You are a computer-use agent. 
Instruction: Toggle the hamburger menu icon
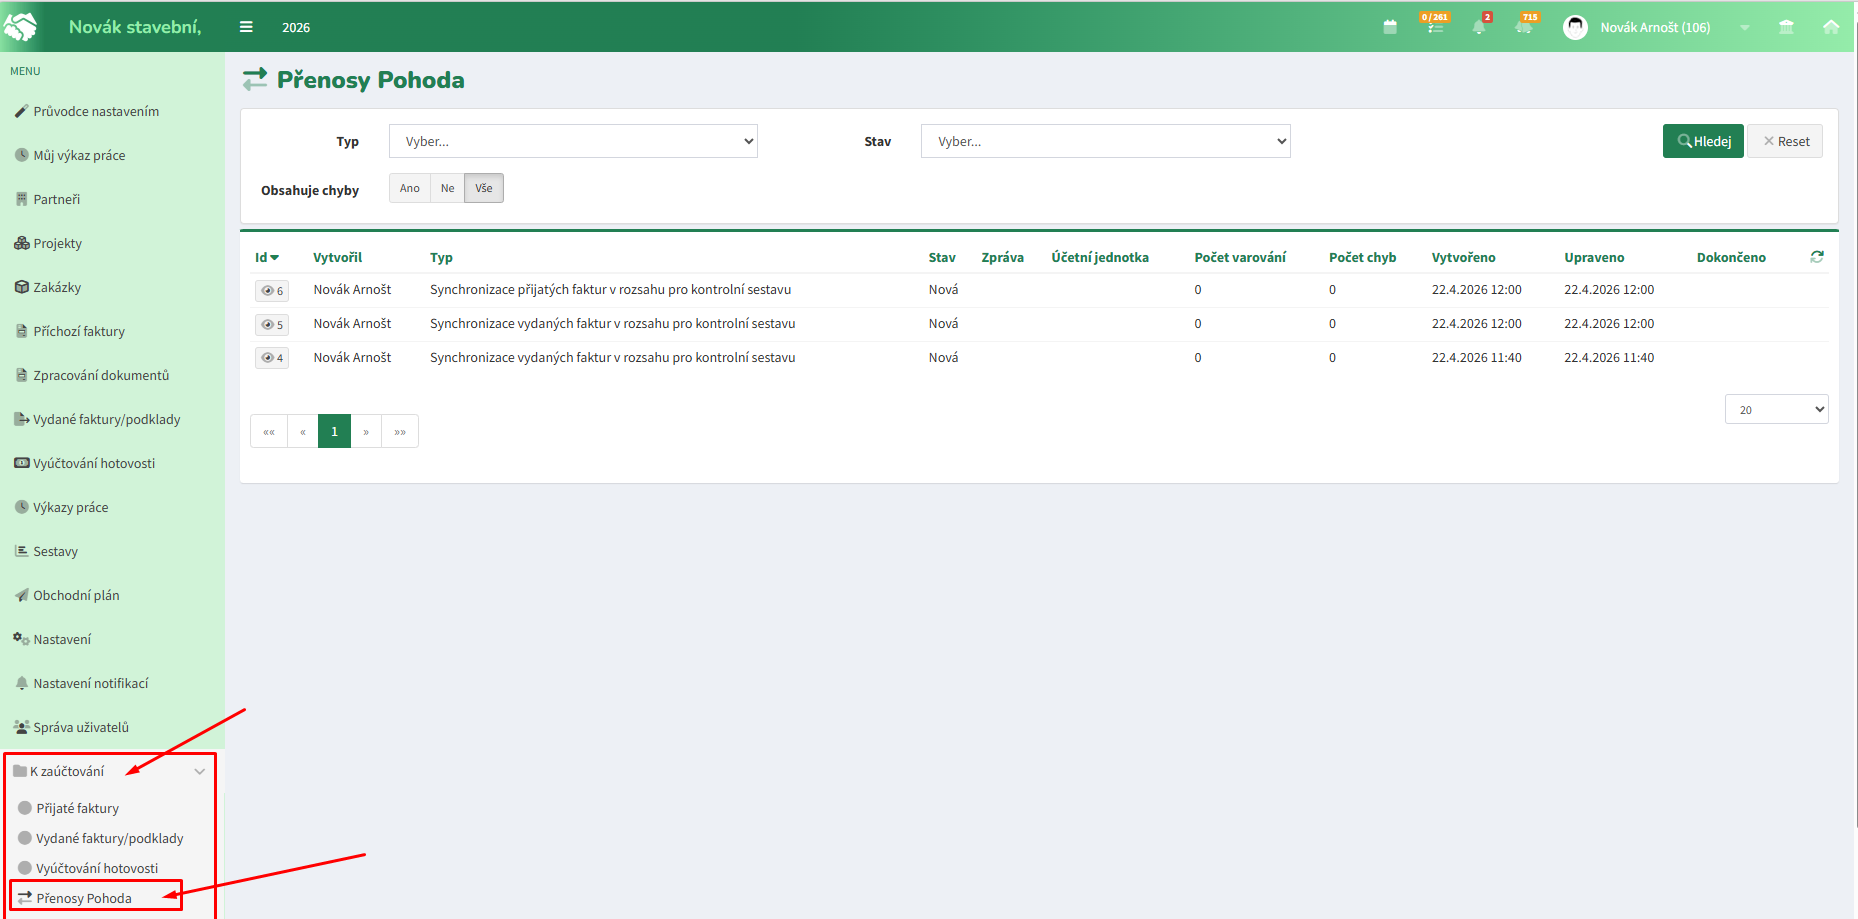pyautogui.click(x=246, y=27)
